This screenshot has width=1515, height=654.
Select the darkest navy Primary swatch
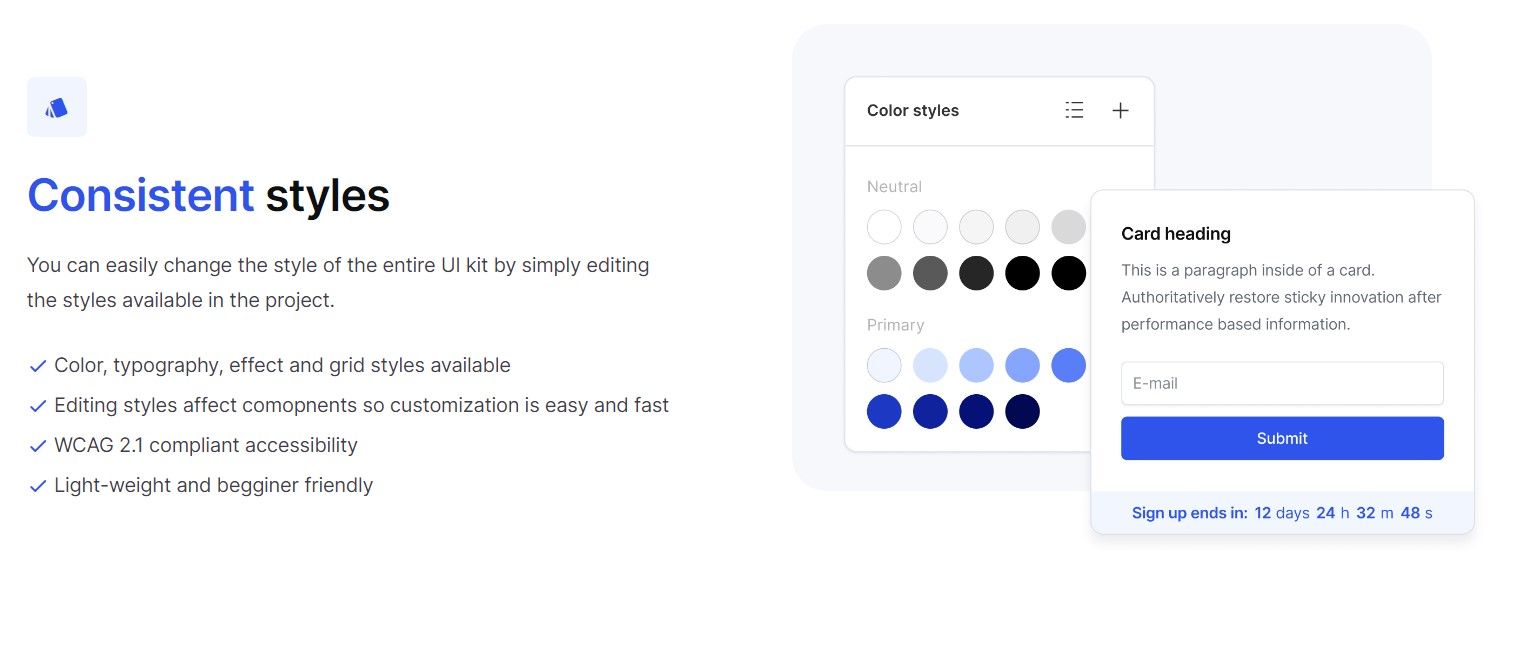coord(1022,411)
